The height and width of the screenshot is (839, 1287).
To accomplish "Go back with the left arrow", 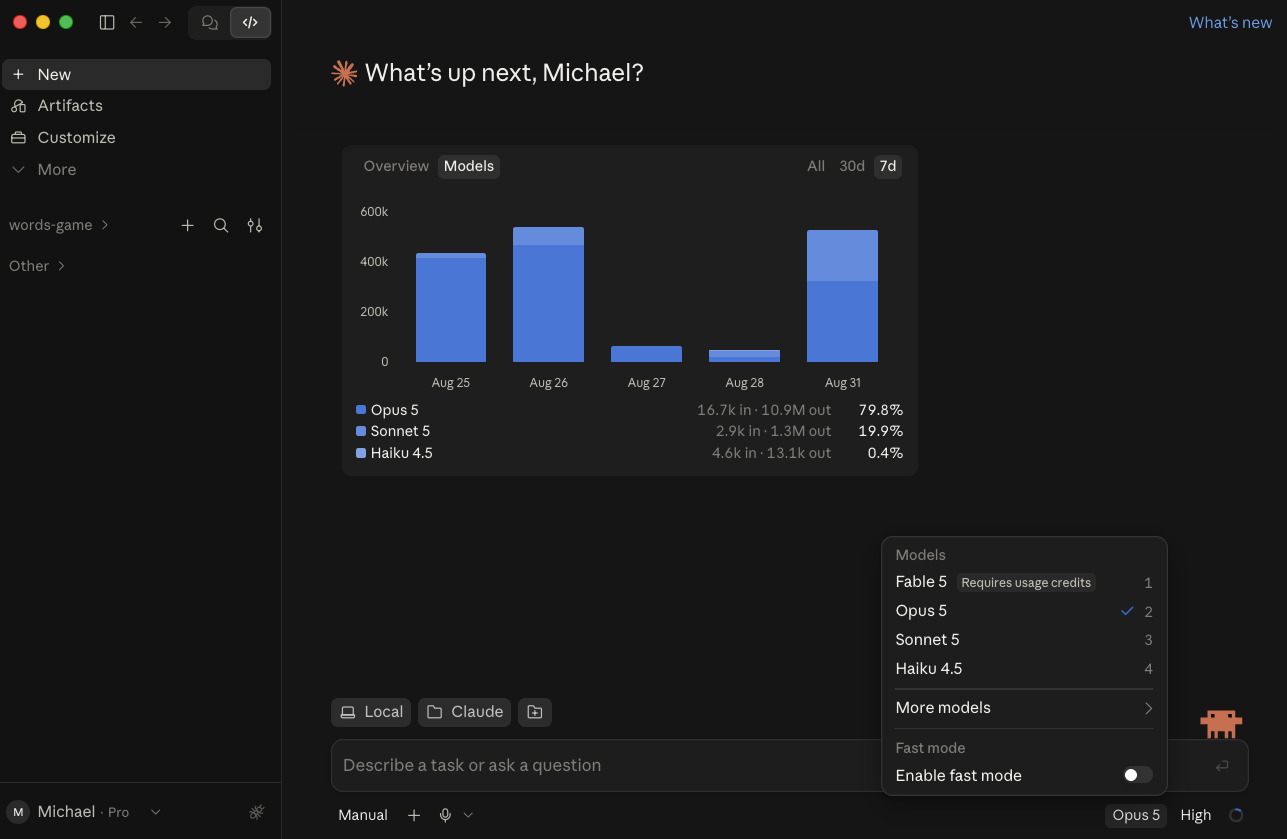I will coord(136,22).
